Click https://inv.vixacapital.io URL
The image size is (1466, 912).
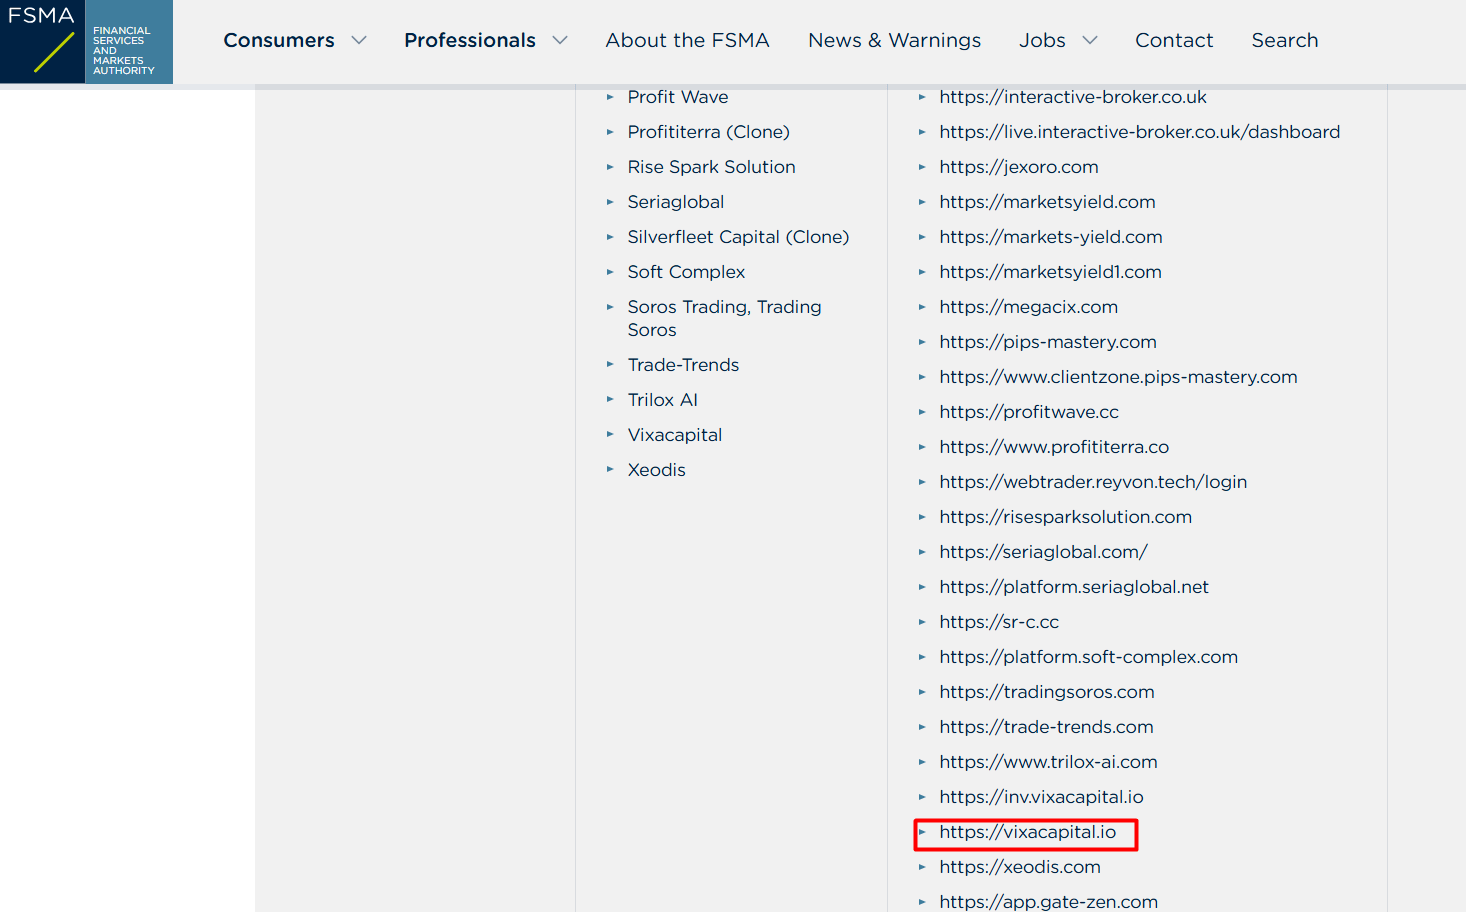1041,797
